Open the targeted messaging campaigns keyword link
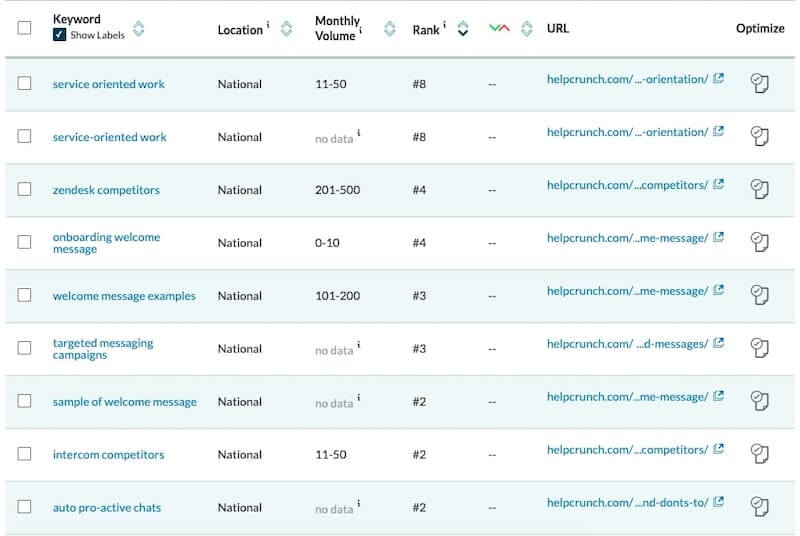The image size is (800, 536). pyautogui.click(x=103, y=349)
